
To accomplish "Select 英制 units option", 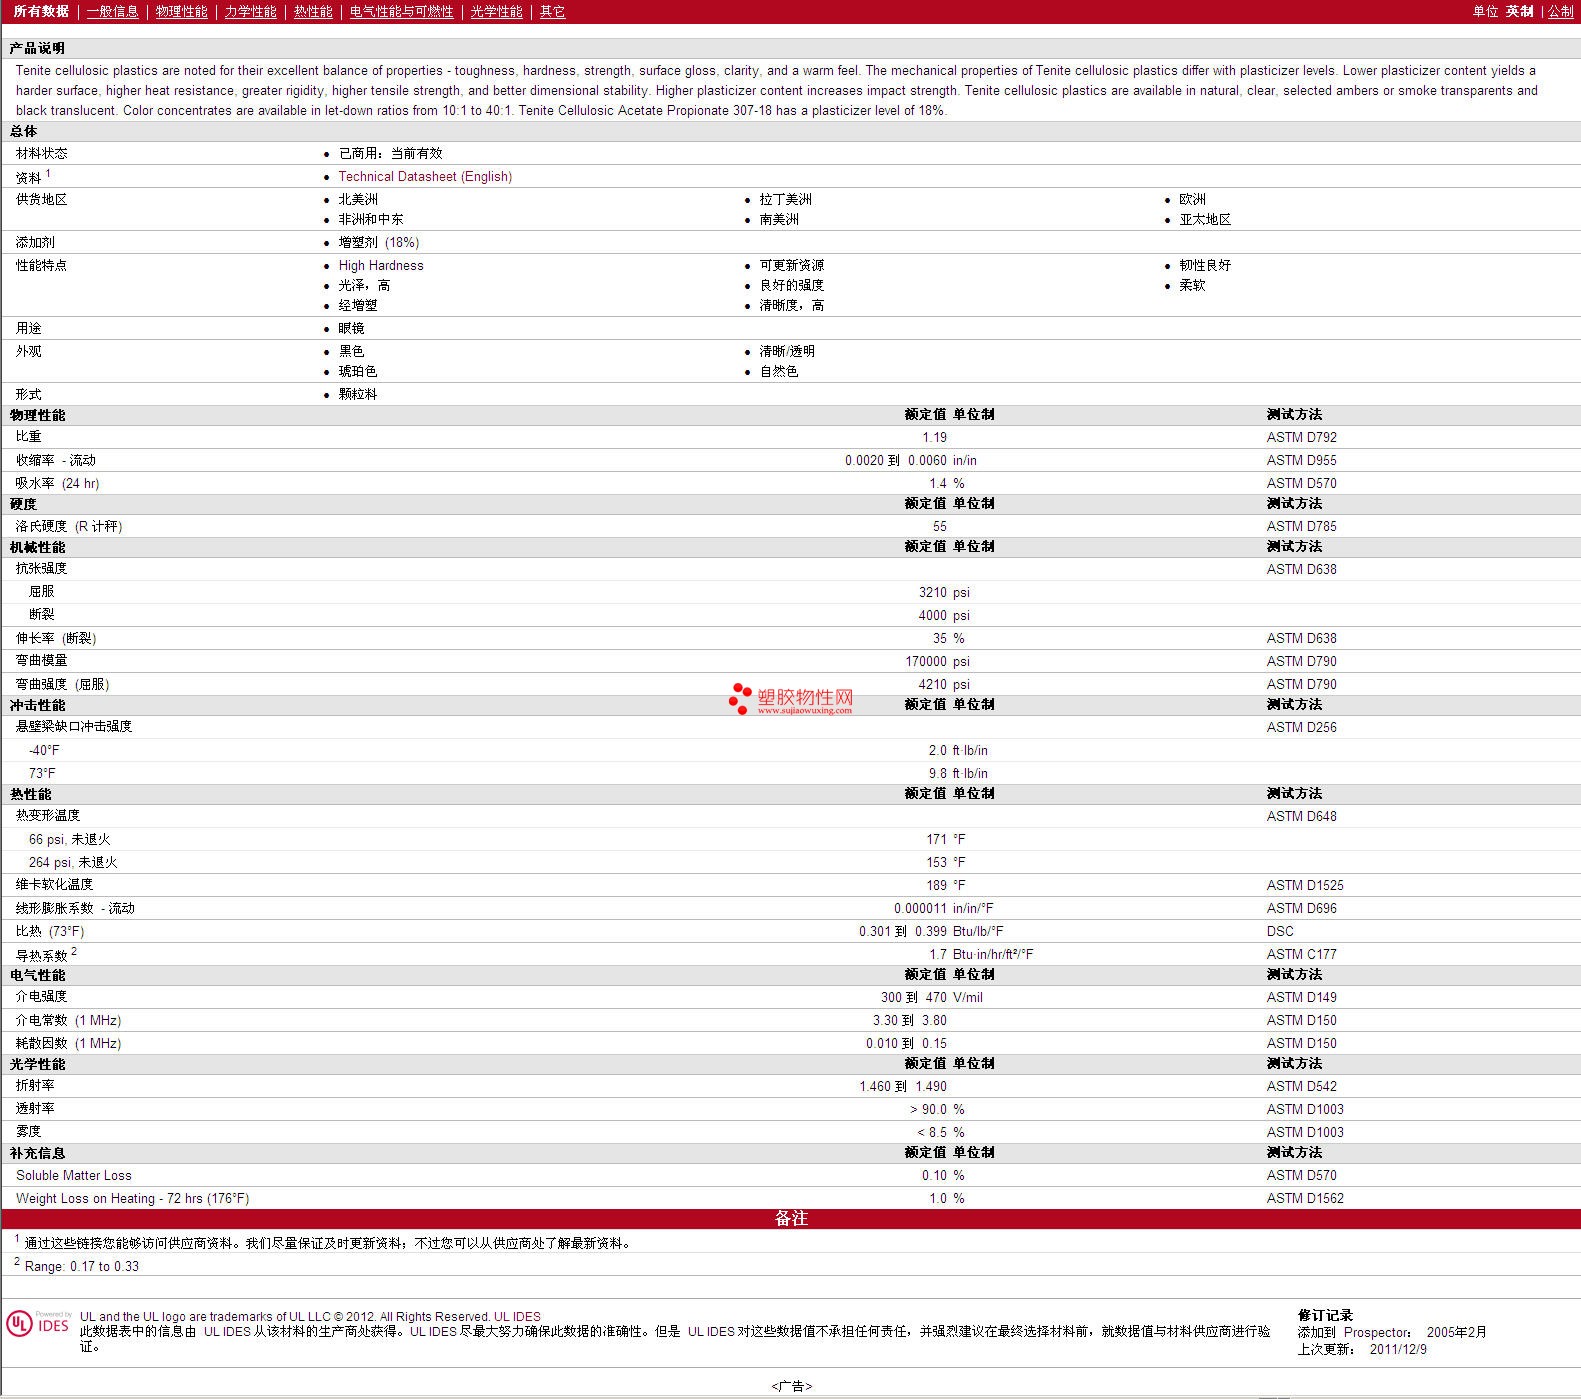I will click(1519, 12).
